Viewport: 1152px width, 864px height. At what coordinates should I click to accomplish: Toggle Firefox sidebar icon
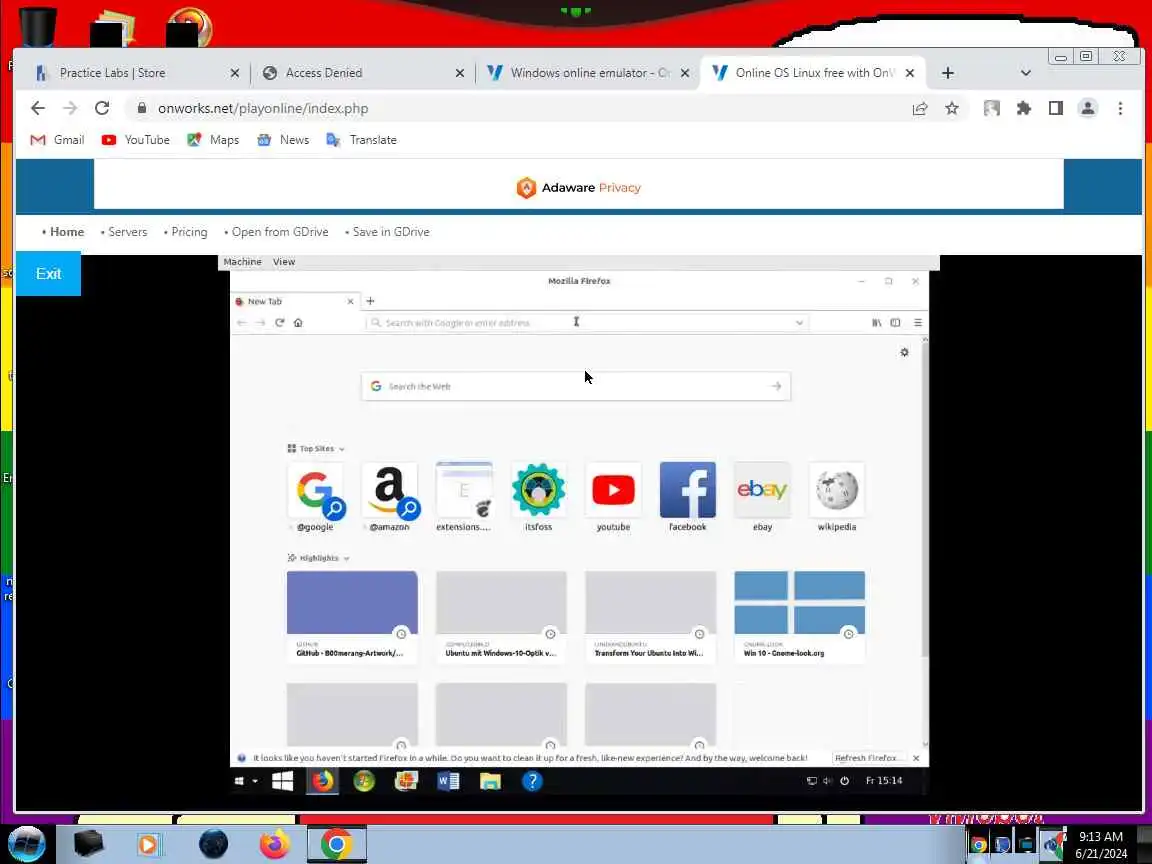point(895,323)
